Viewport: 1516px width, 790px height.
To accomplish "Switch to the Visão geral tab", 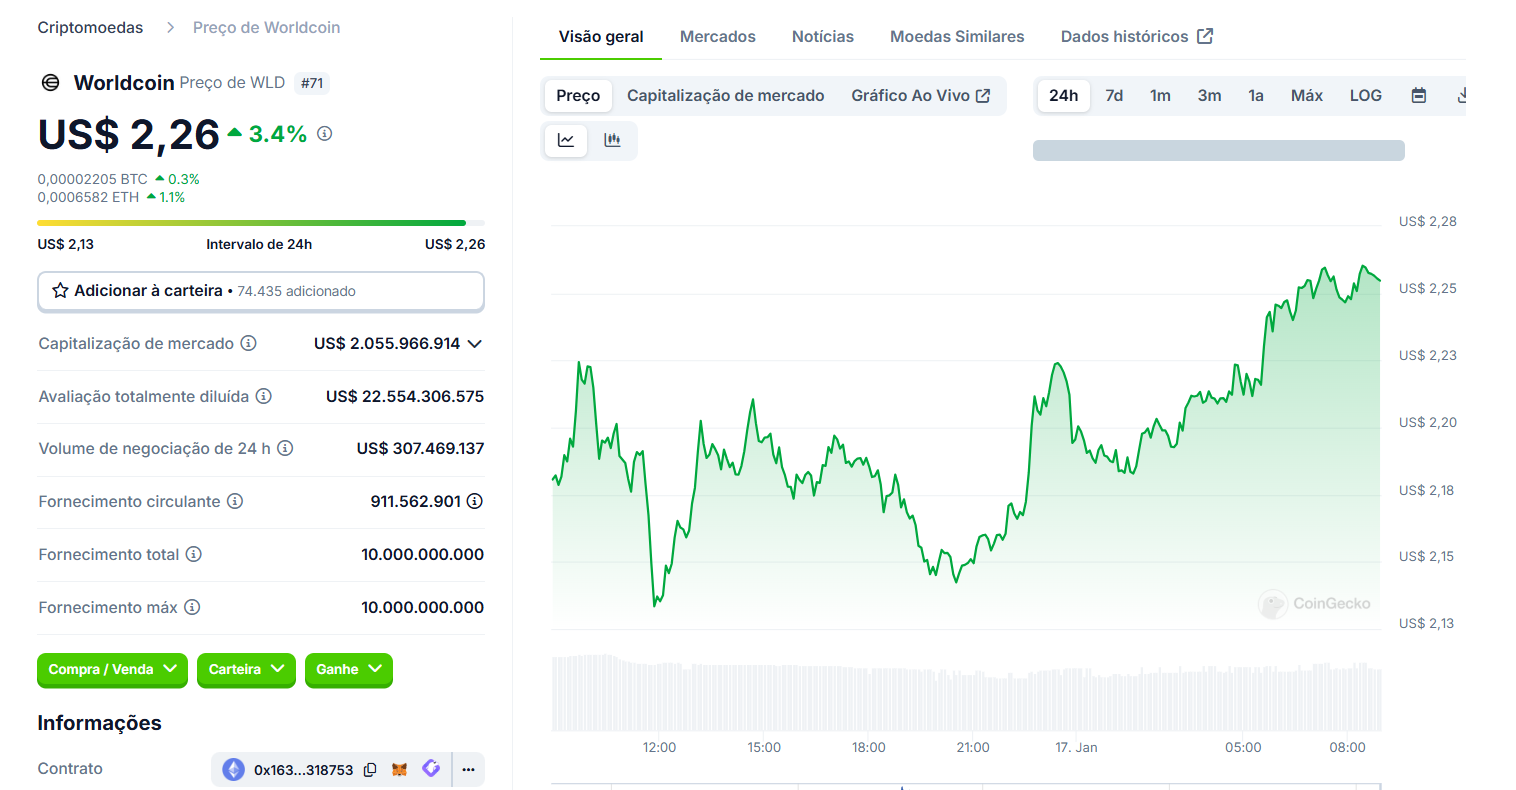I will (x=601, y=37).
